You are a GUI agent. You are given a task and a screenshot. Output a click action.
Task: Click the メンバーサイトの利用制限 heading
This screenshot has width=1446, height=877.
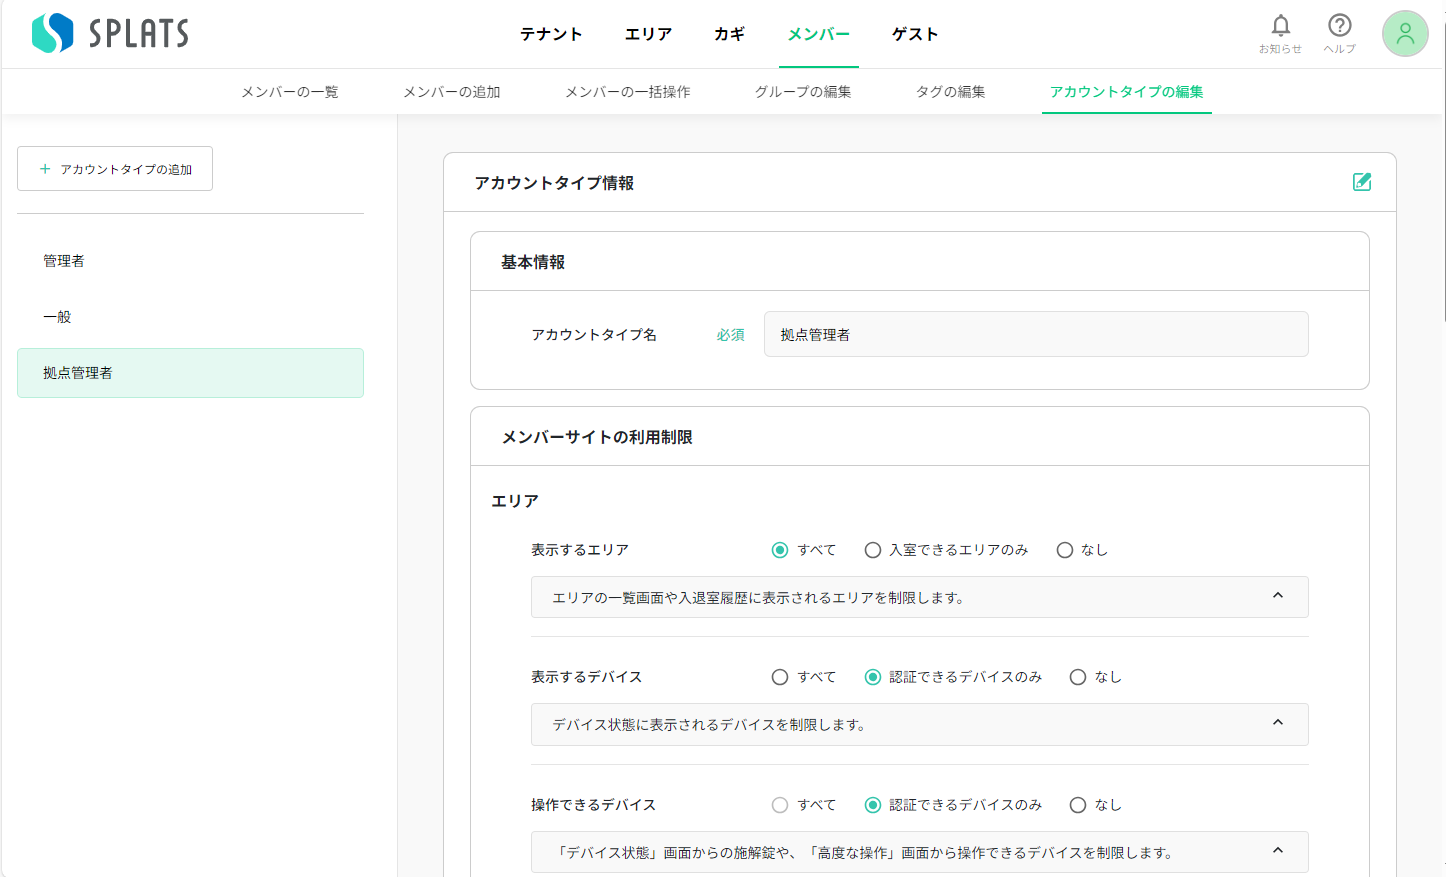pyautogui.click(x=597, y=437)
